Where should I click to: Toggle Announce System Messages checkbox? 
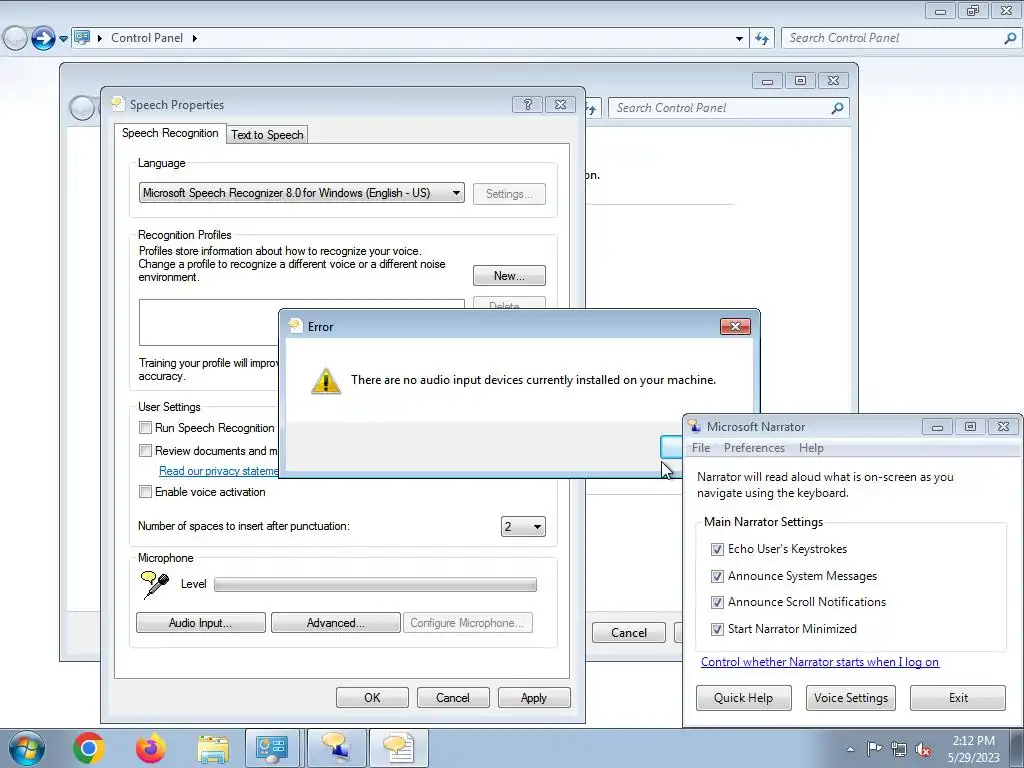717,576
